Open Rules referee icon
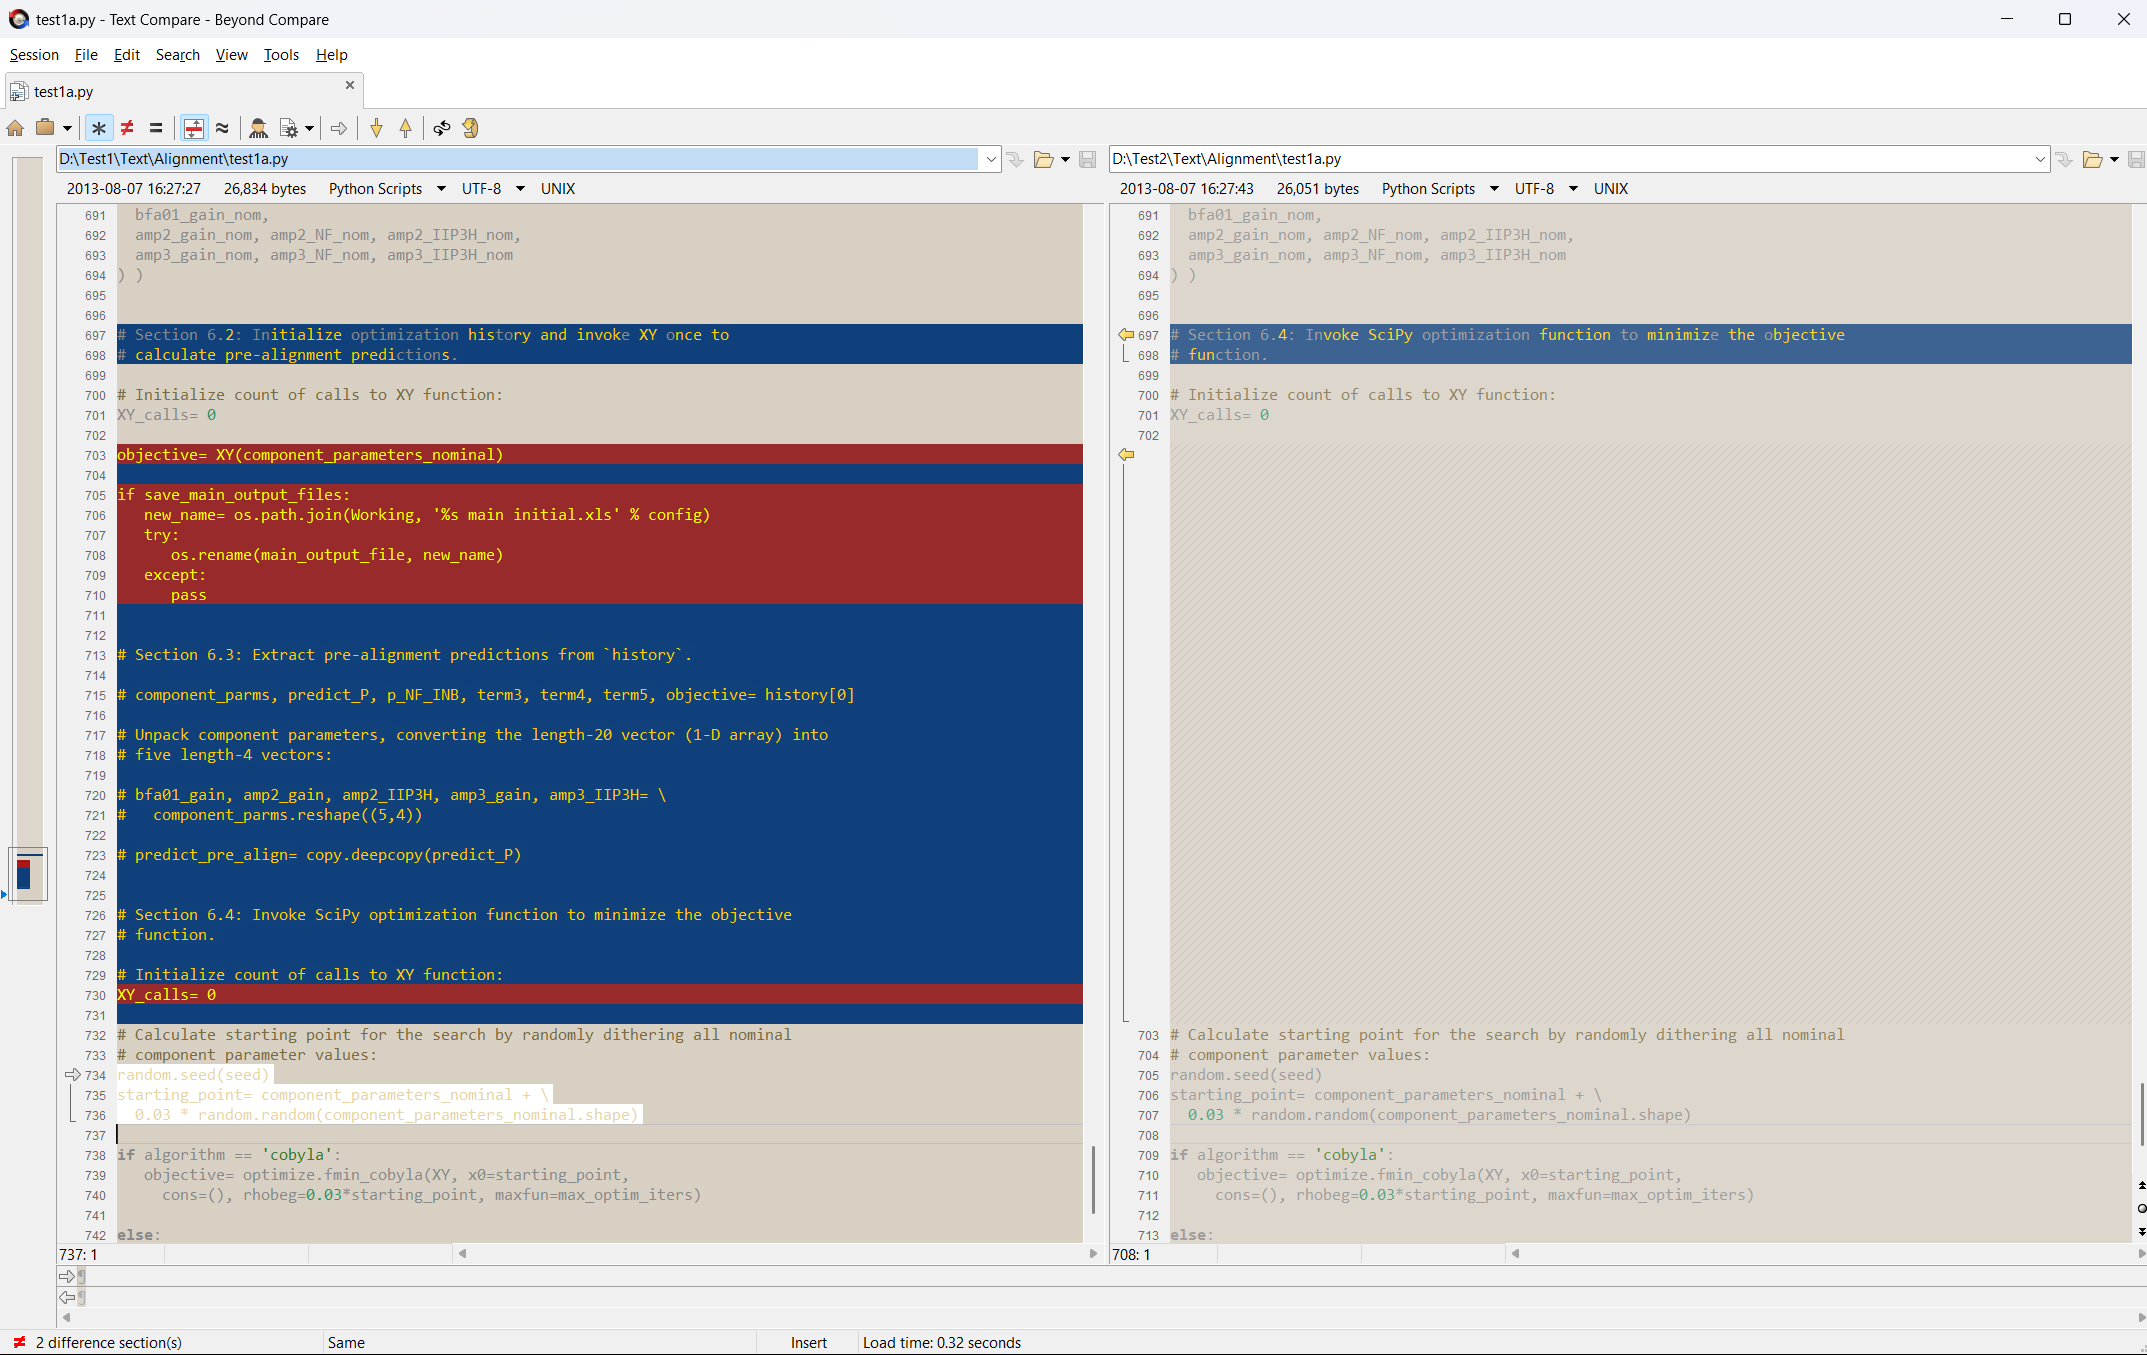The image size is (2147, 1355). [x=258, y=128]
